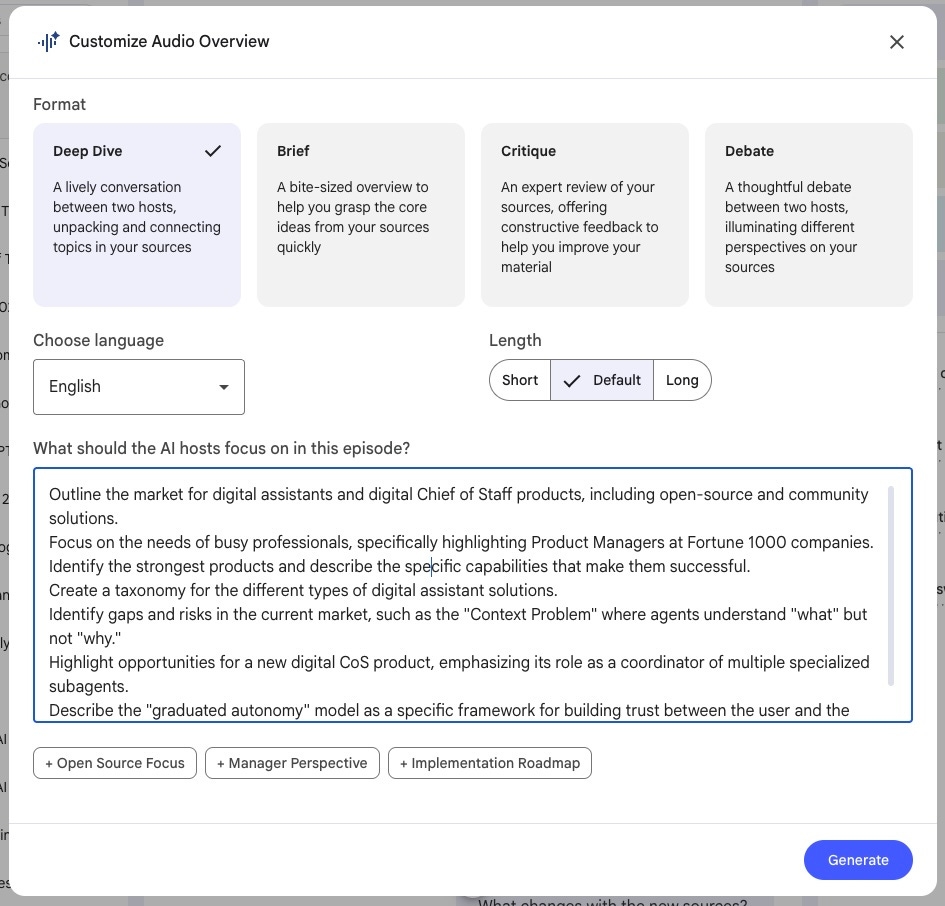Click the focus text box scrollbar

click(x=891, y=586)
